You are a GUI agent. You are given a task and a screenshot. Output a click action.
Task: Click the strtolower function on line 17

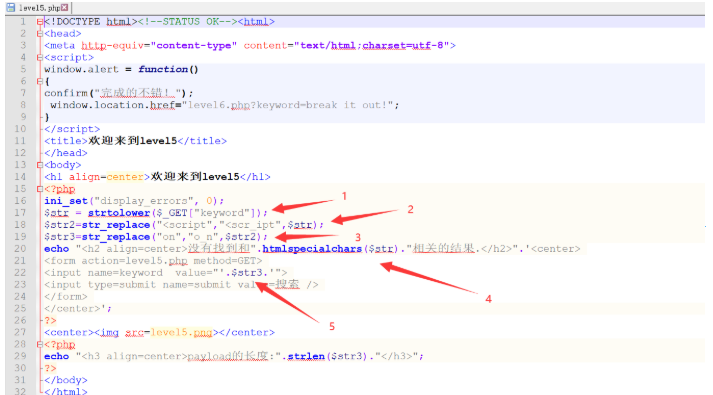click(119, 213)
